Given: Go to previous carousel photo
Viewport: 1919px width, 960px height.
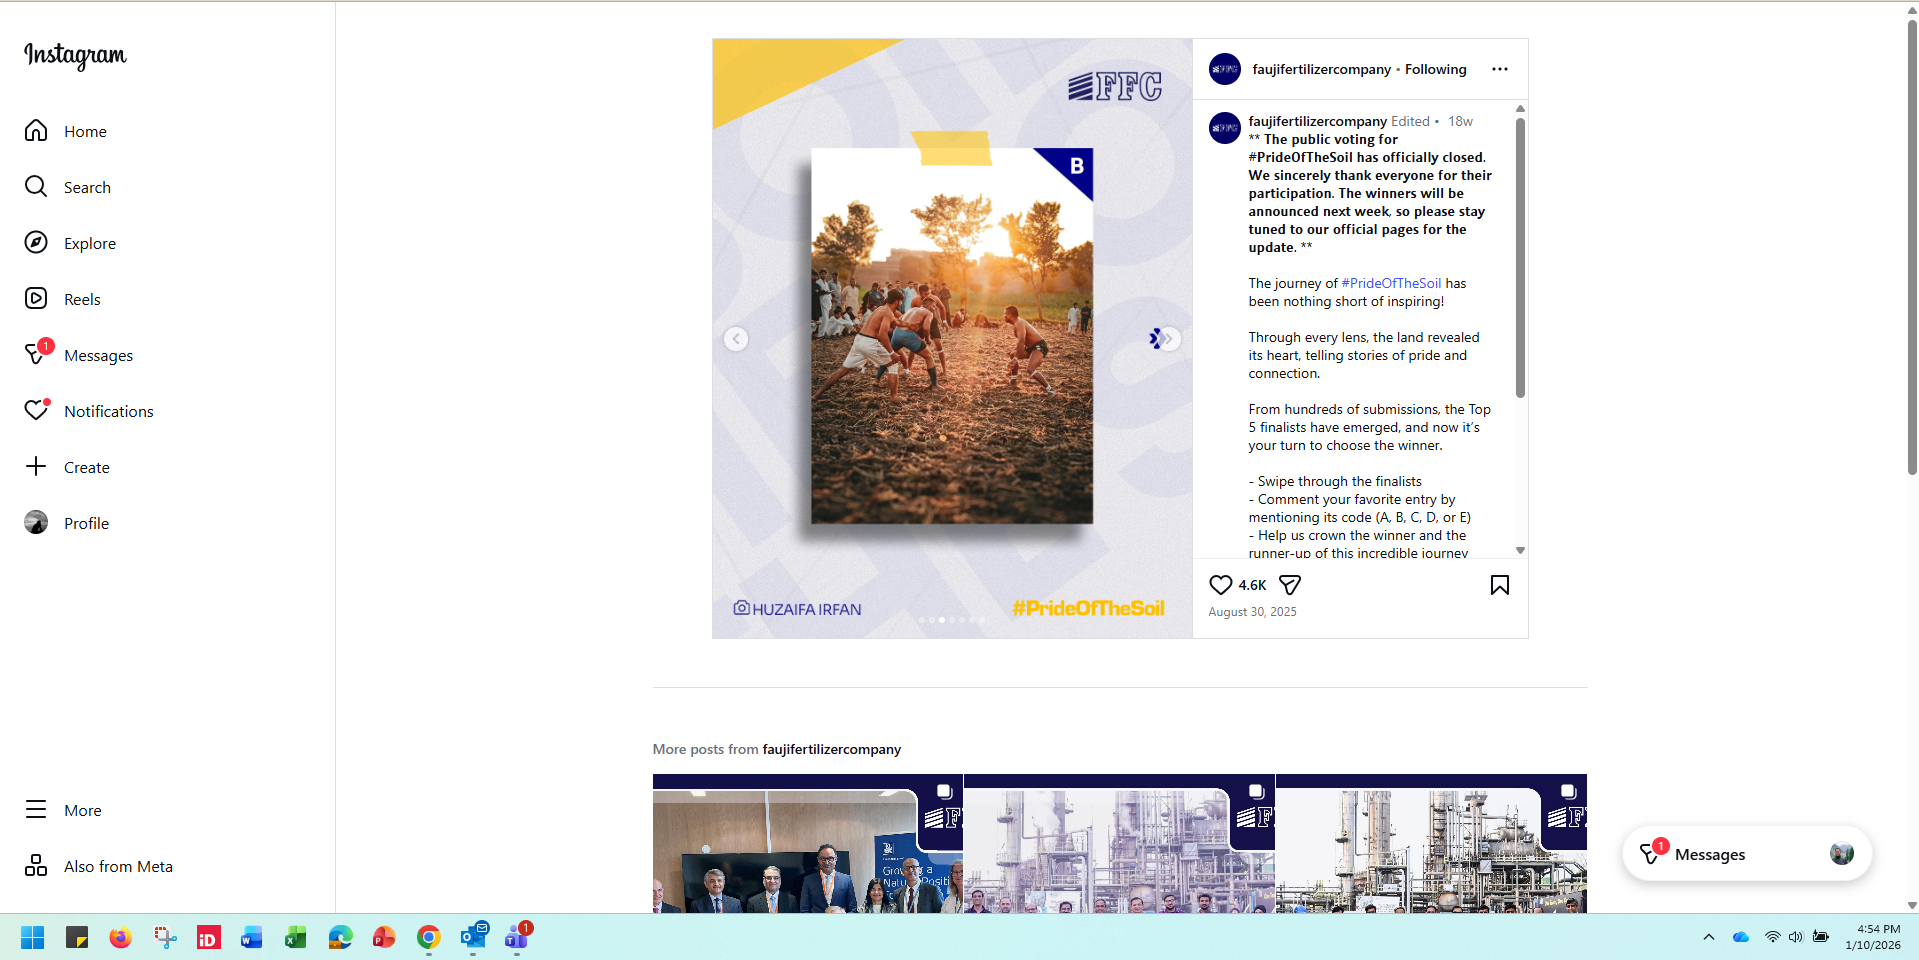Looking at the screenshot, I should [736, 339].
